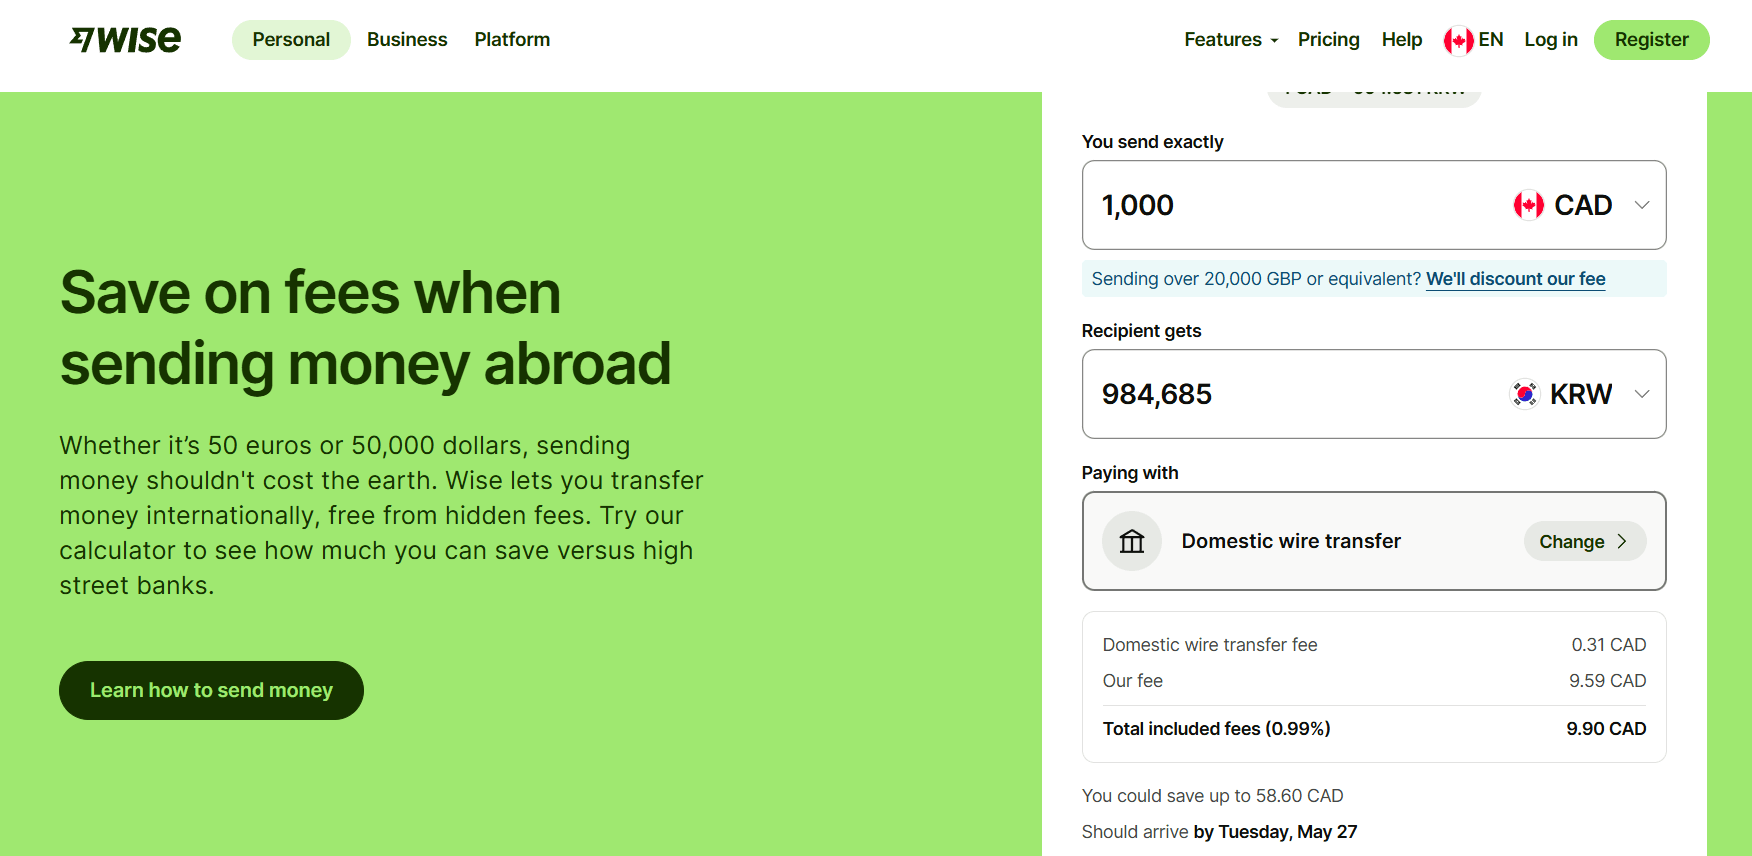Click the Change payment method button
Image resolution: width=1752 pixels, height=856 pixels.
coord(1584,541)
